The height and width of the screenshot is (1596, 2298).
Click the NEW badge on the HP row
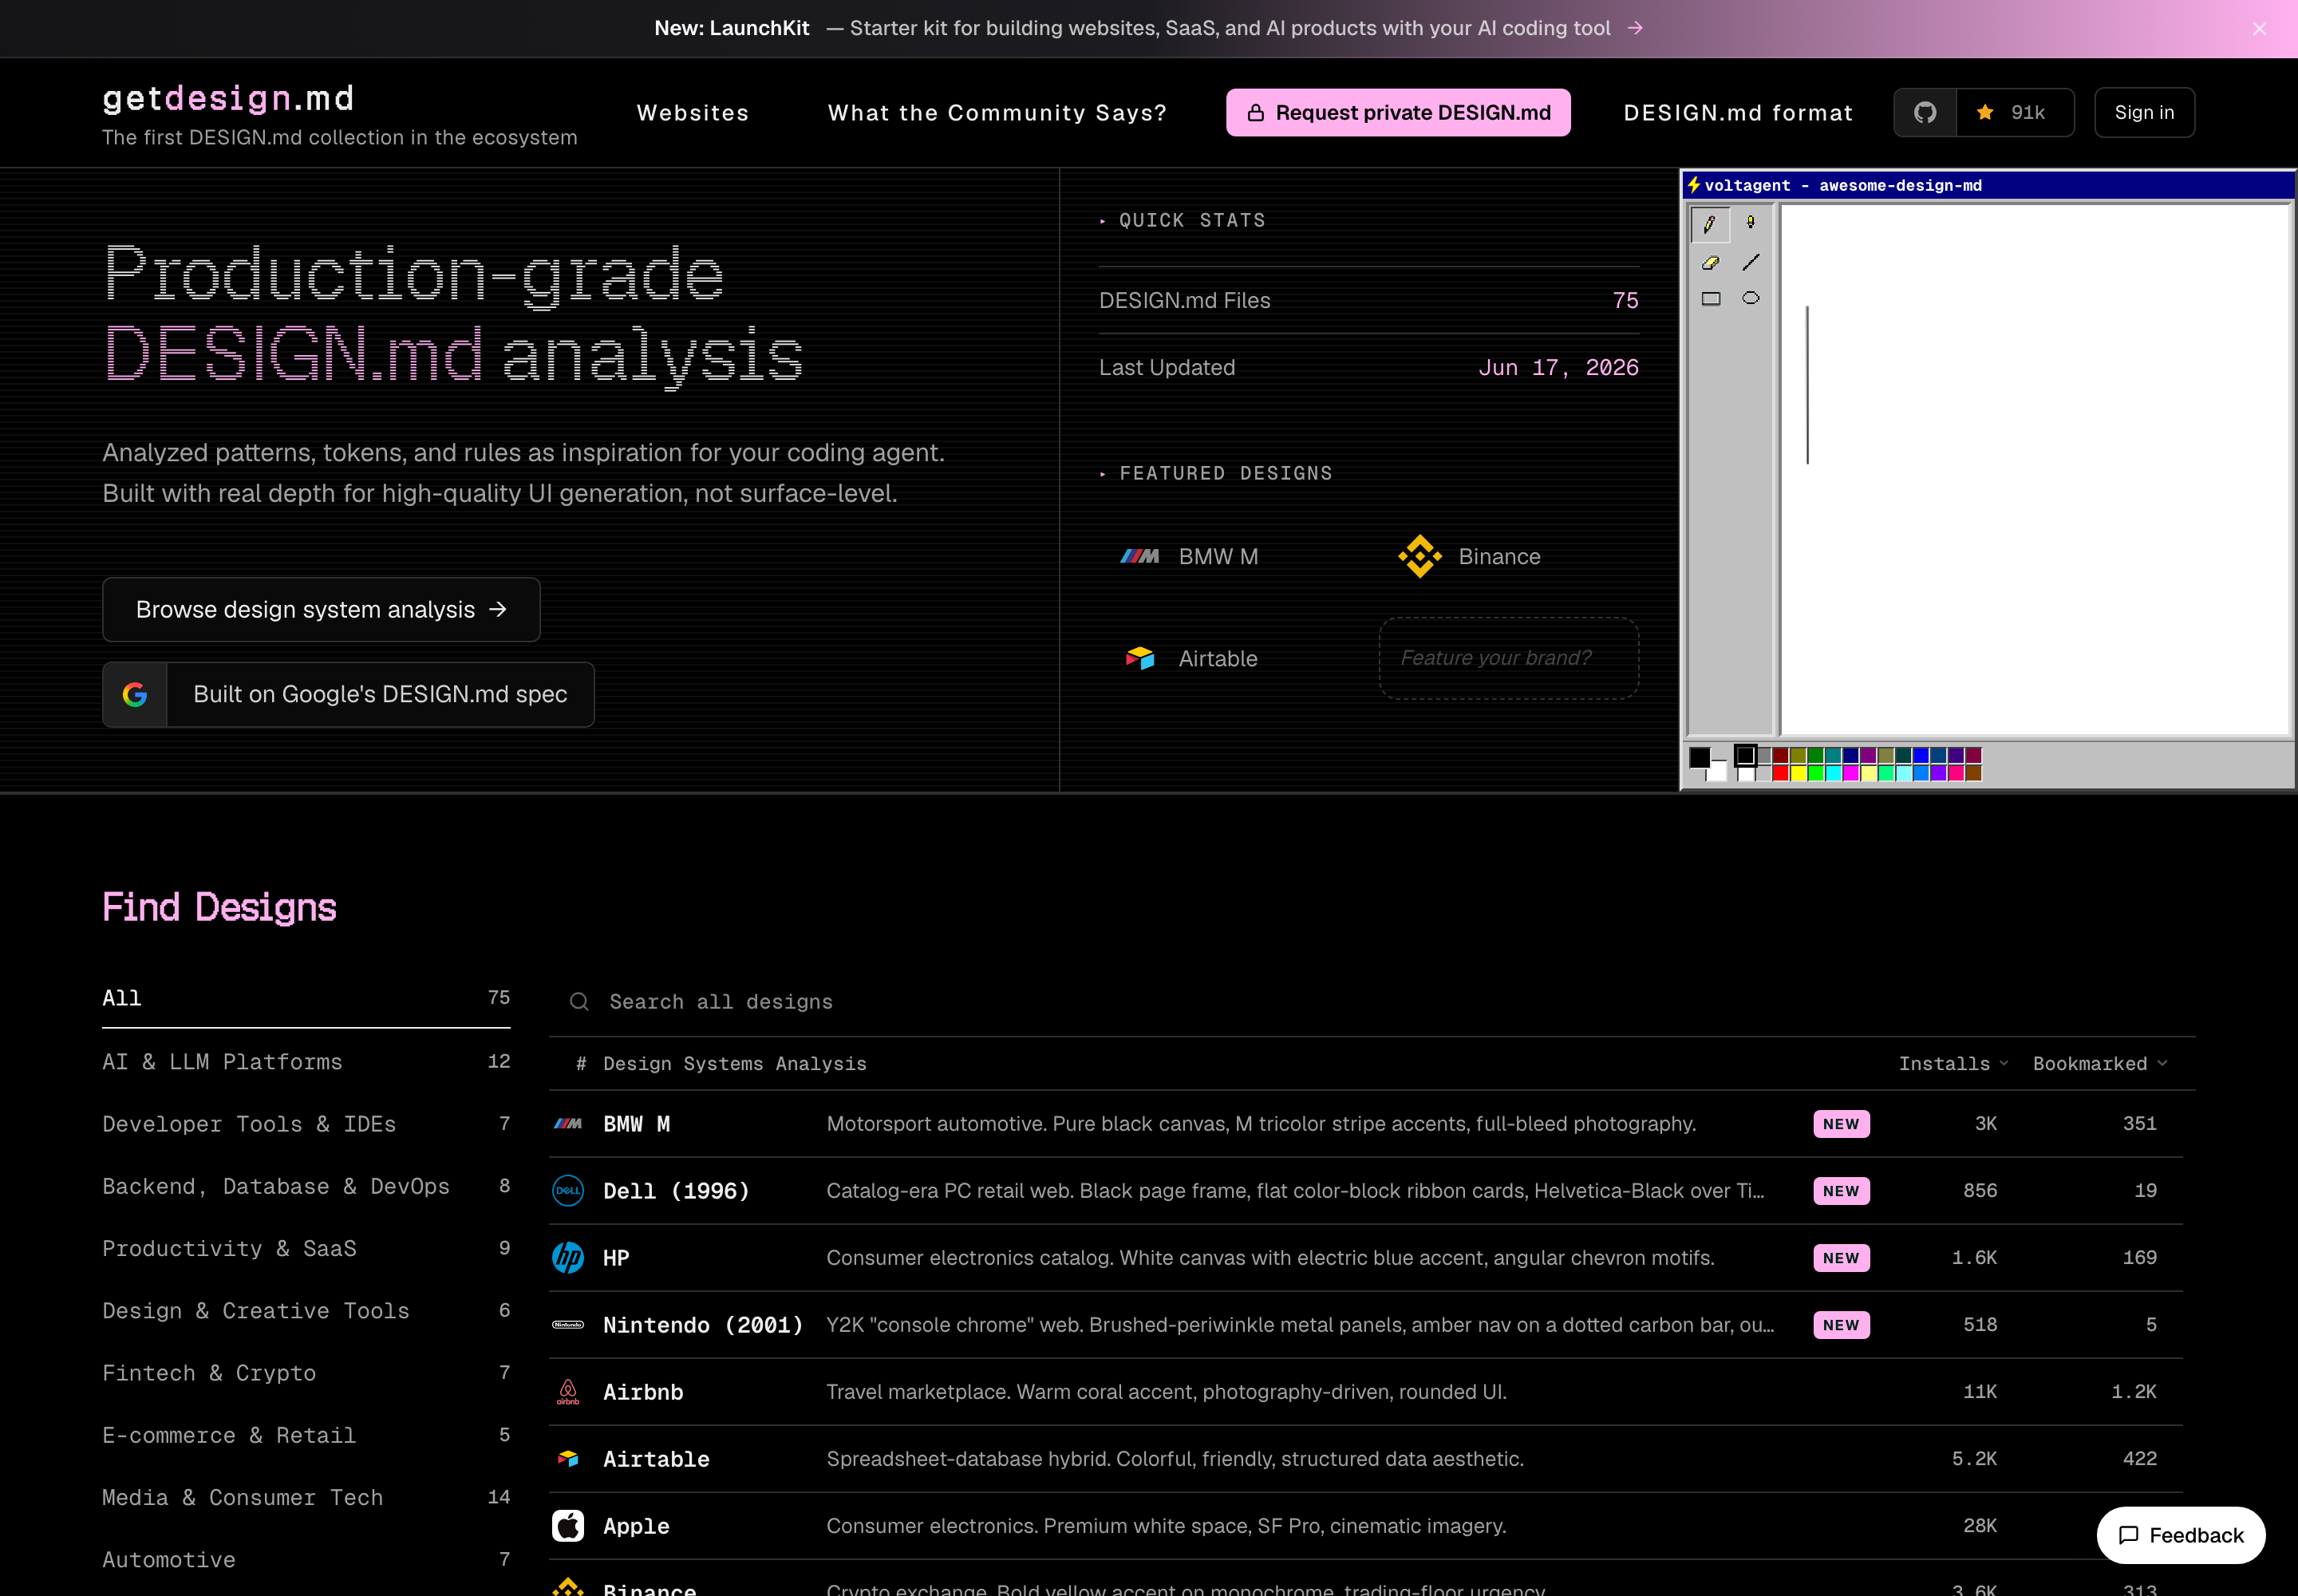click(x=1841, y=1257)
